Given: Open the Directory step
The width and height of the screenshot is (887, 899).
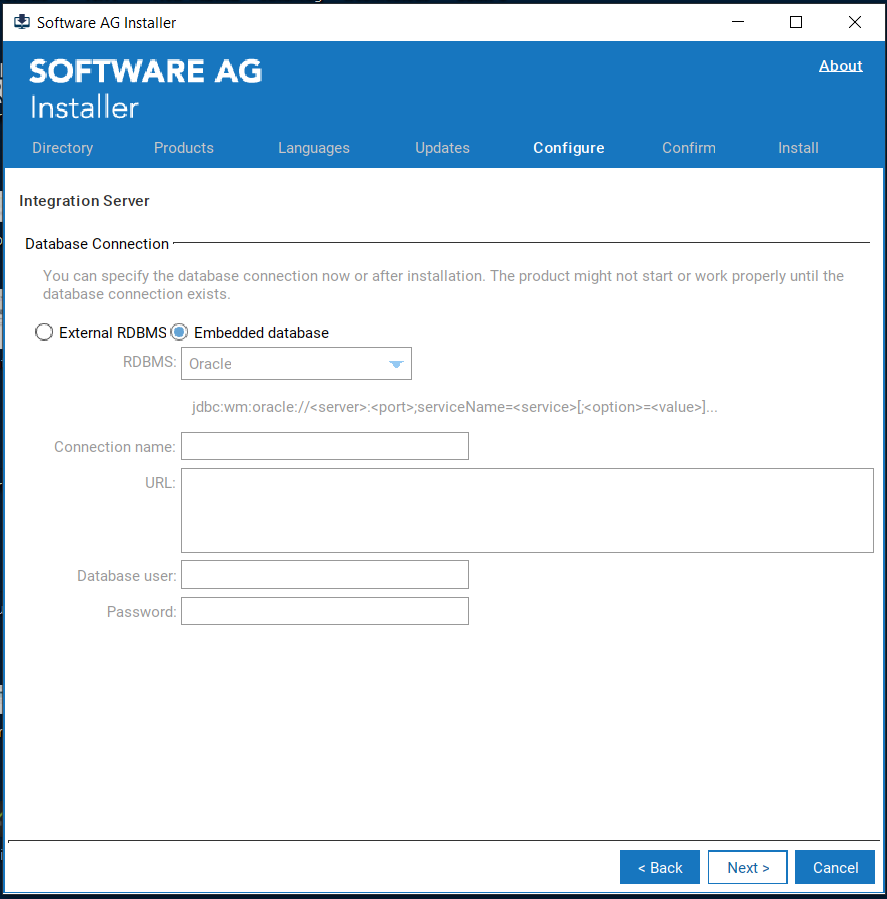Looking at the screenshot, I should point(62,147).
